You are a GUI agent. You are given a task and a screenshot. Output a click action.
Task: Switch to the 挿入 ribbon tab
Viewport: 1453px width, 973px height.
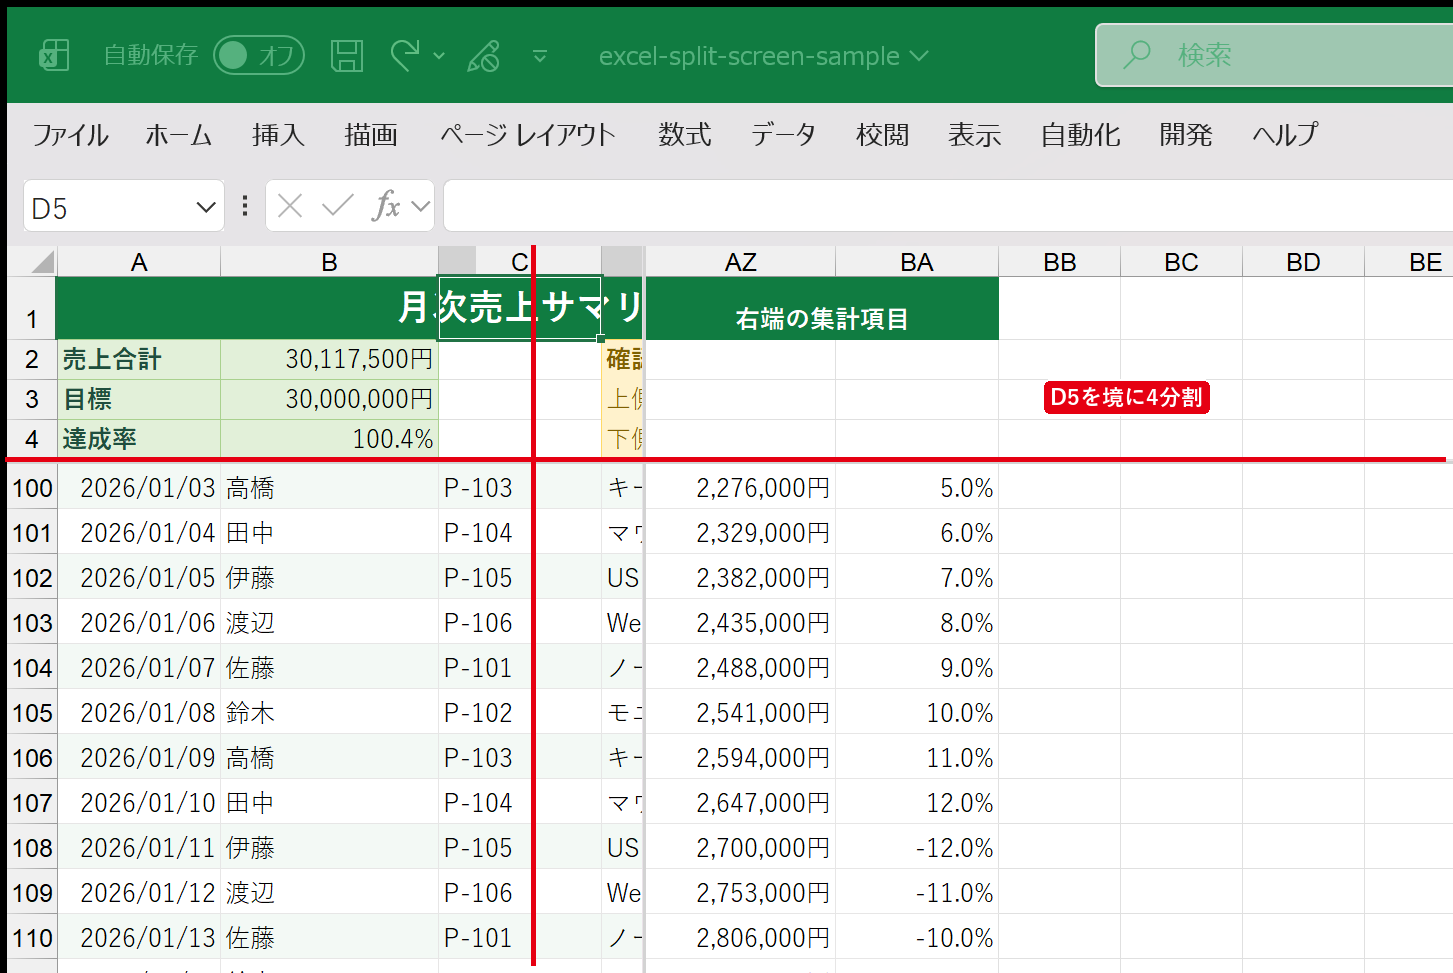point(278,135)
